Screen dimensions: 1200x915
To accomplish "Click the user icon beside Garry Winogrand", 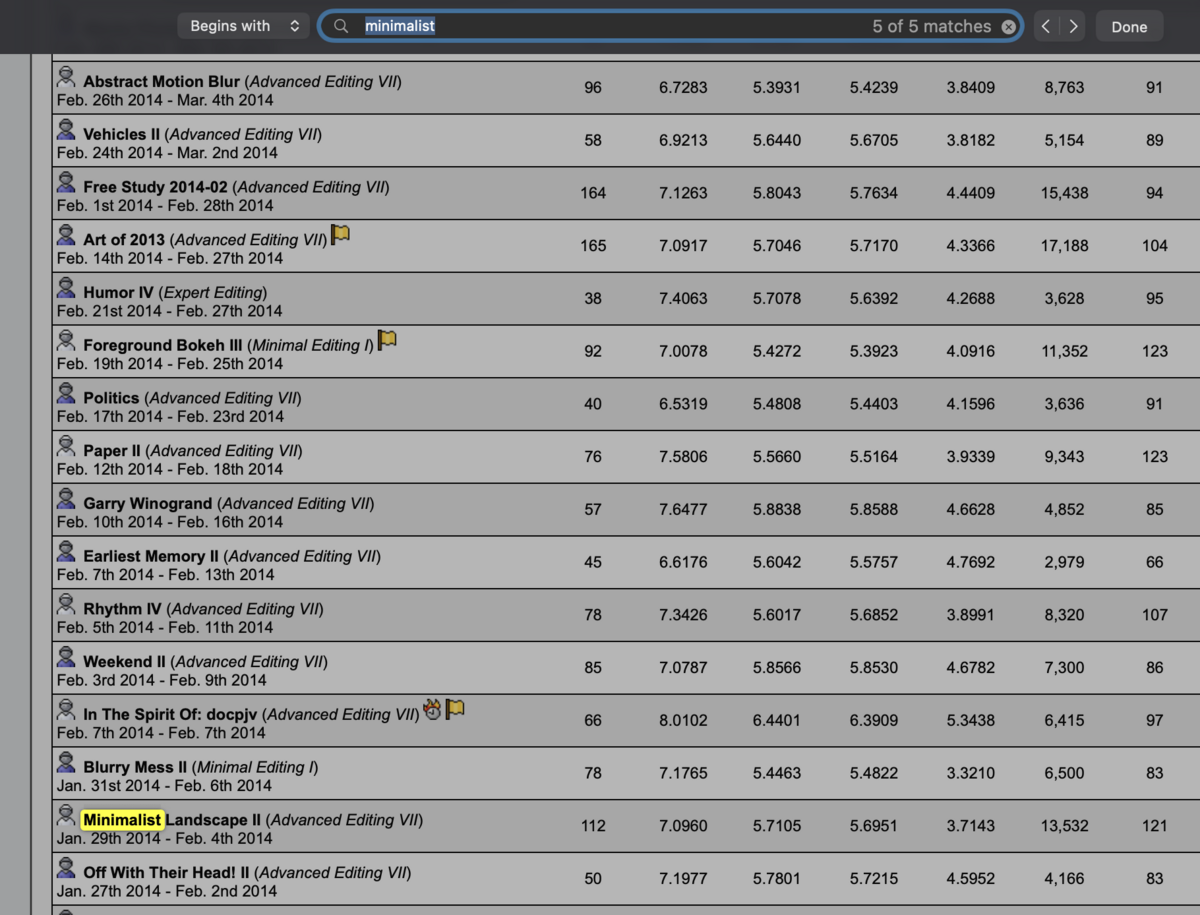I will pyautogui.click(x=66, y=500).
